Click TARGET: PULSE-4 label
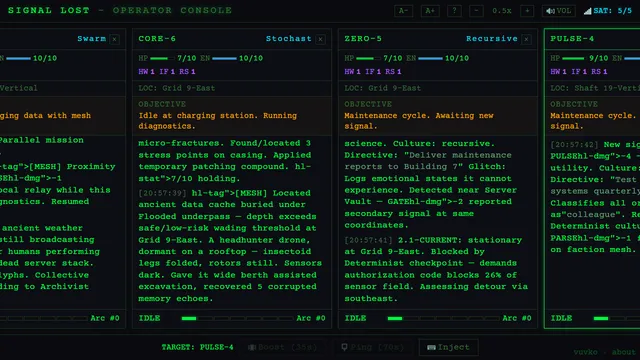The height and width of the screenshot is (360, 640). (198, 347)
